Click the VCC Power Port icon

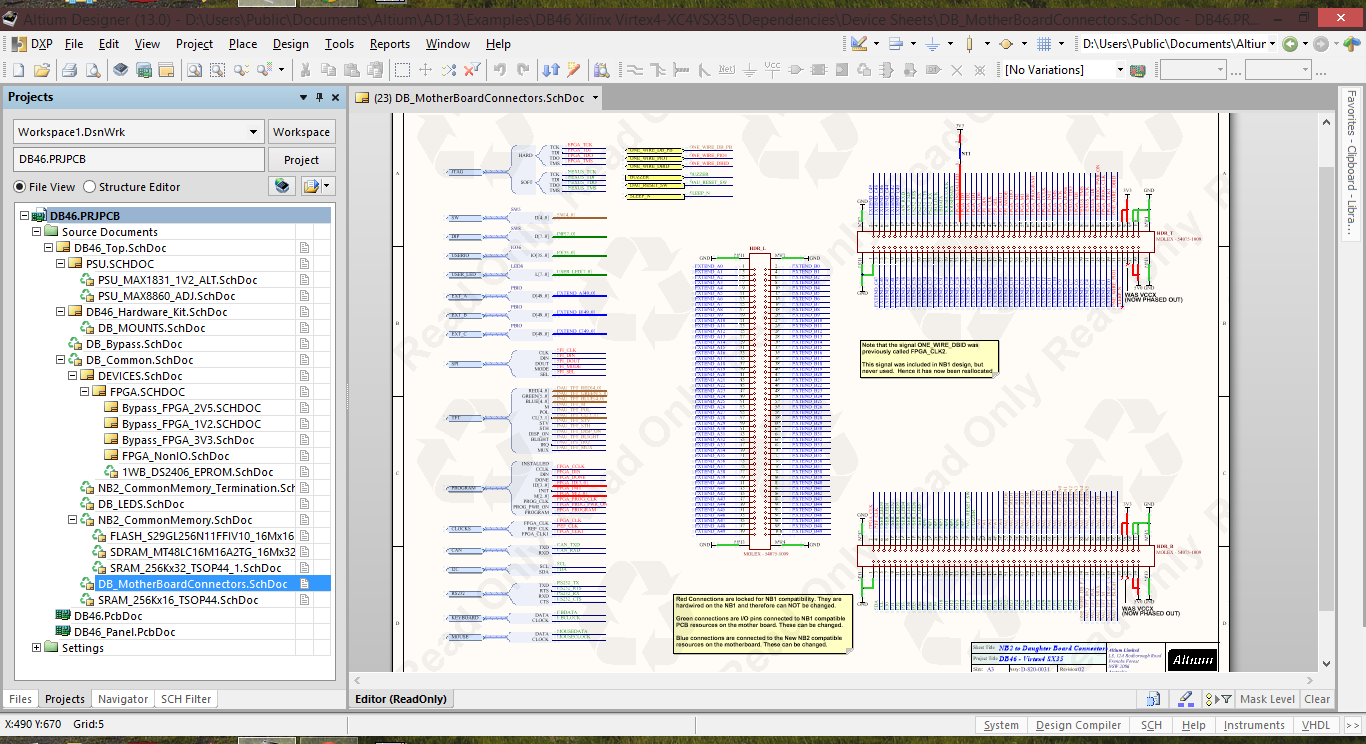772,69
